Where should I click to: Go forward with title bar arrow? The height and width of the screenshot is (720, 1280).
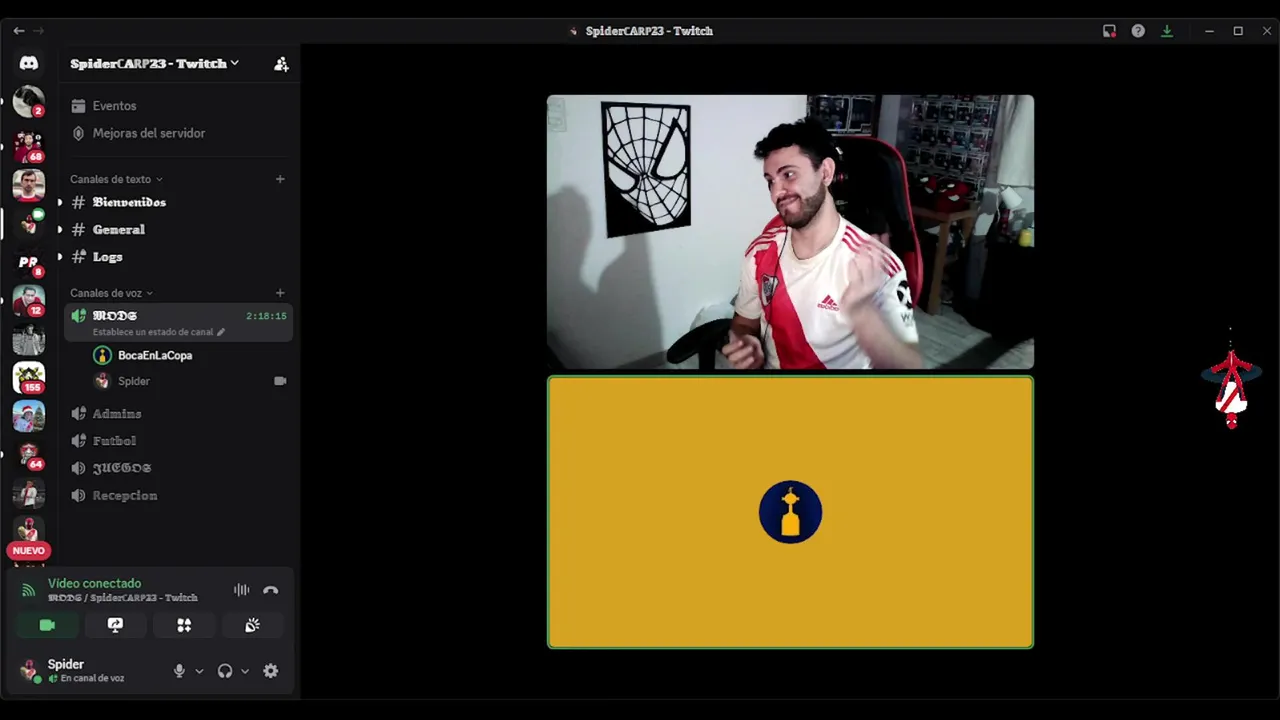click(39, 31)
